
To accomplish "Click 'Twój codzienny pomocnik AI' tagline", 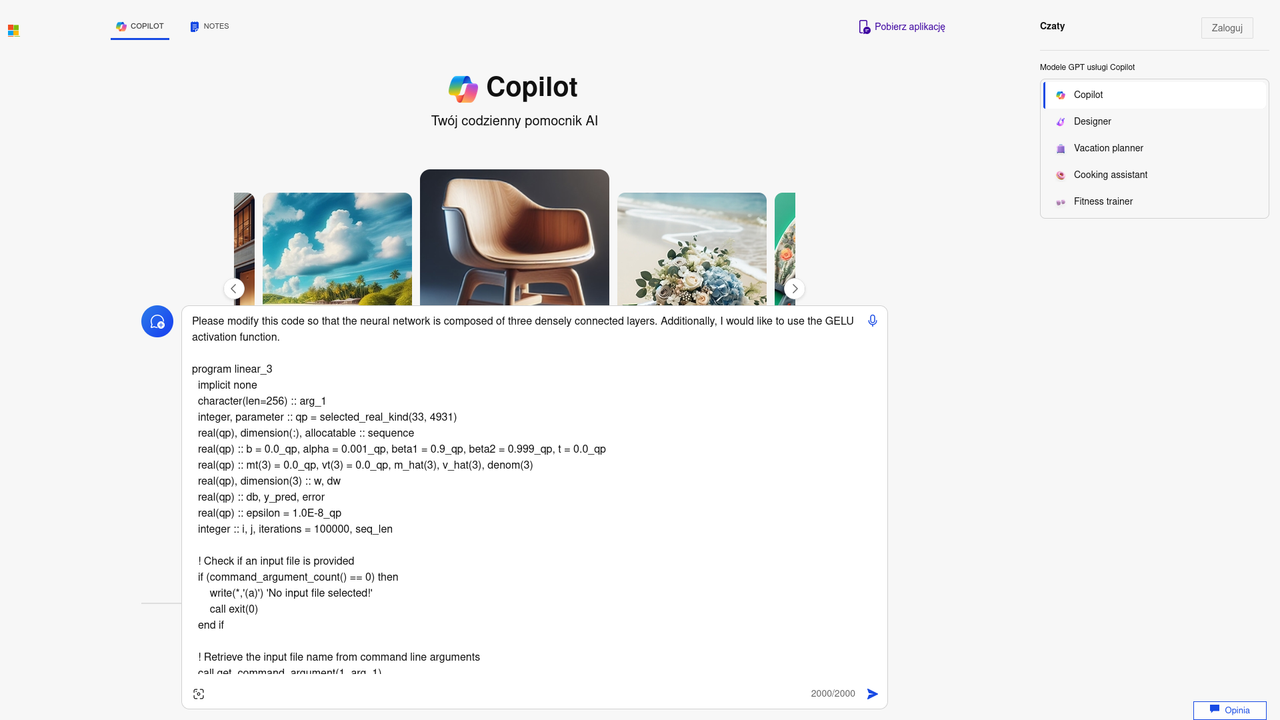I will click(514, 121).
